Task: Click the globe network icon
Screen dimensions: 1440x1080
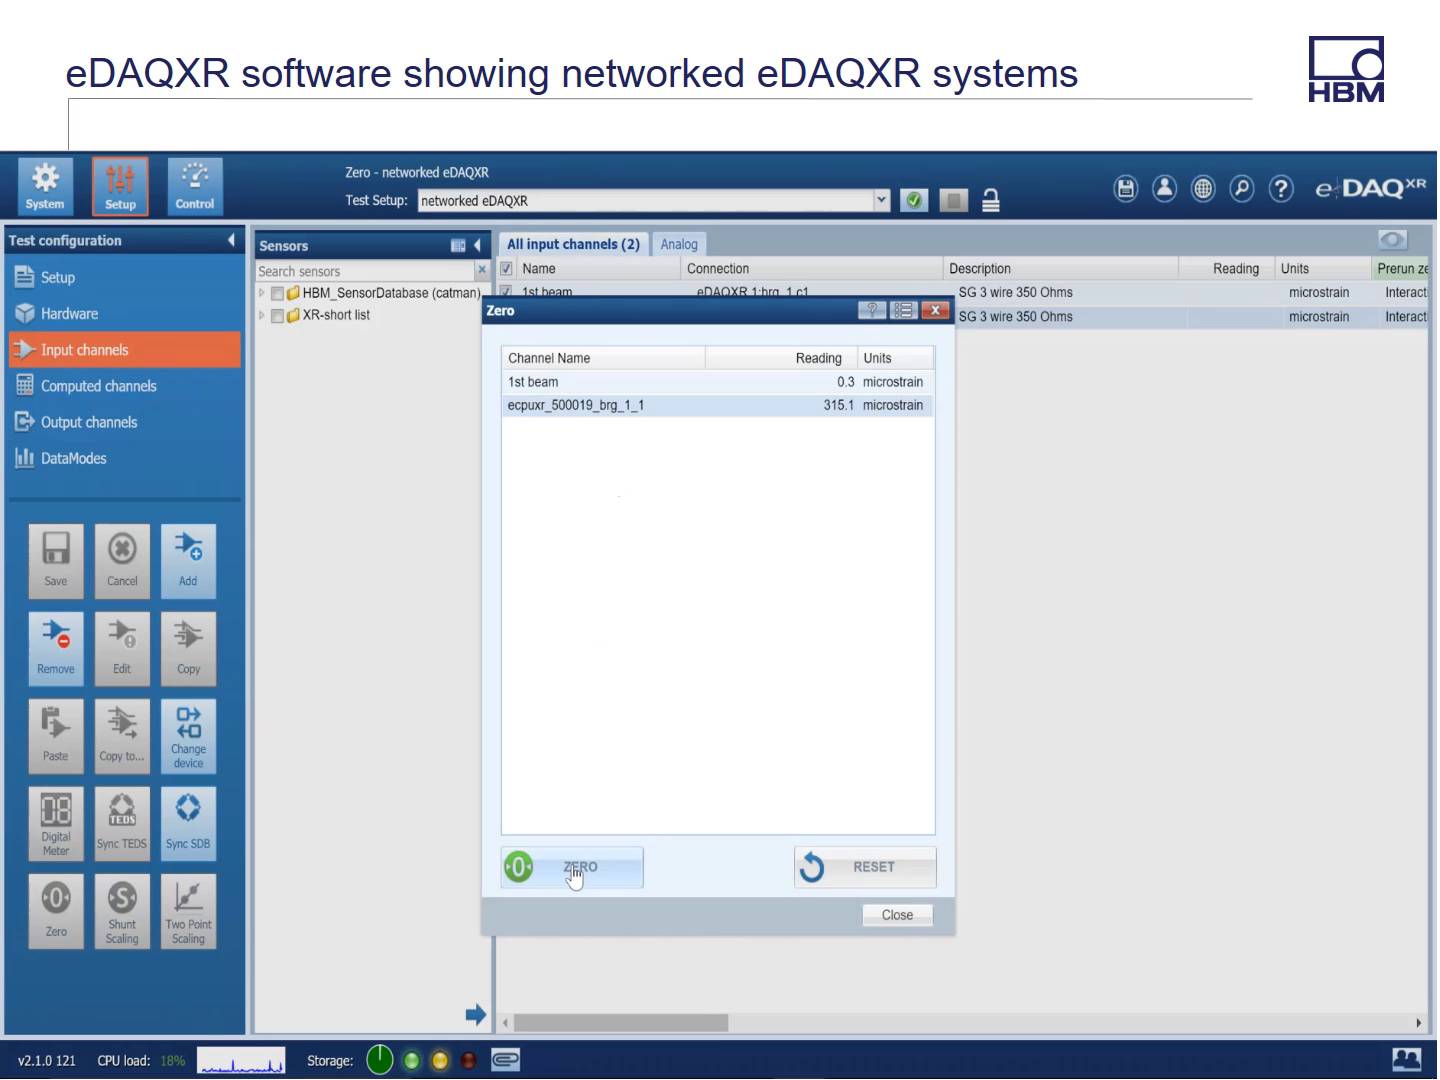Action: click(x=1203, y=188)
